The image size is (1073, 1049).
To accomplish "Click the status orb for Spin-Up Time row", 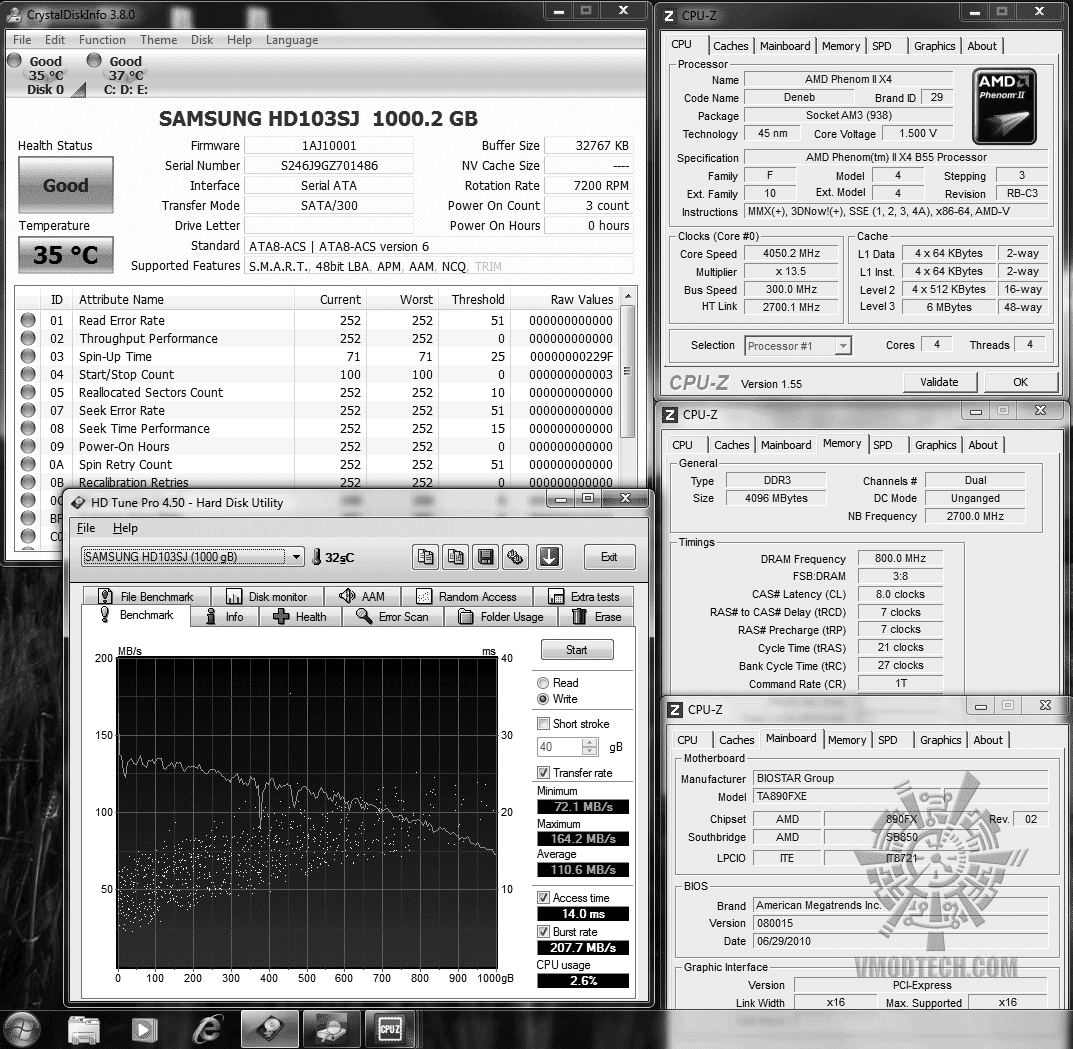I will coord(28,357).
